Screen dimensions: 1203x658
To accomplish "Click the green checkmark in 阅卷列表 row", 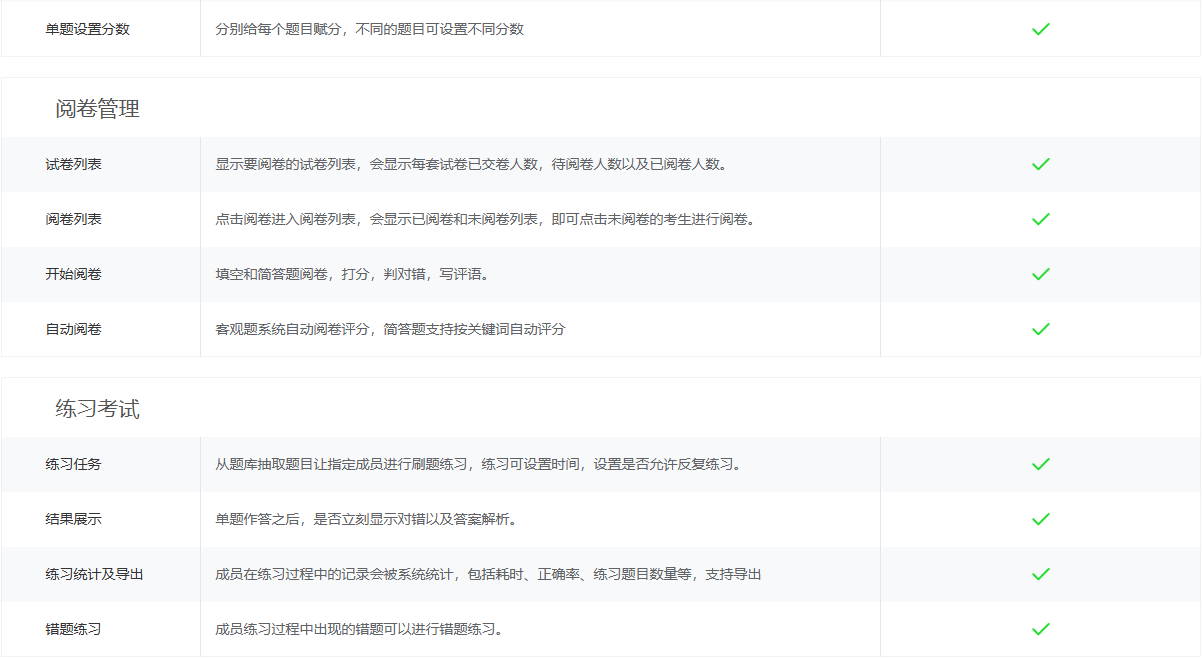I will [1040, 219].
